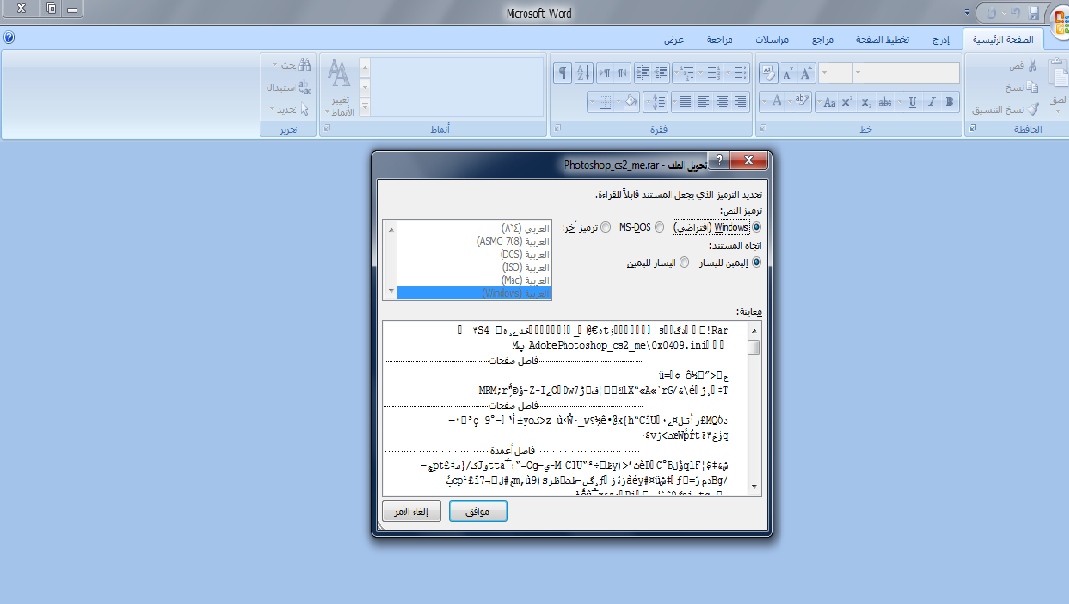Open the Bullets dropdown arrow
Viewport: 1069px width, 604px height.
click(x=729, y=72)
